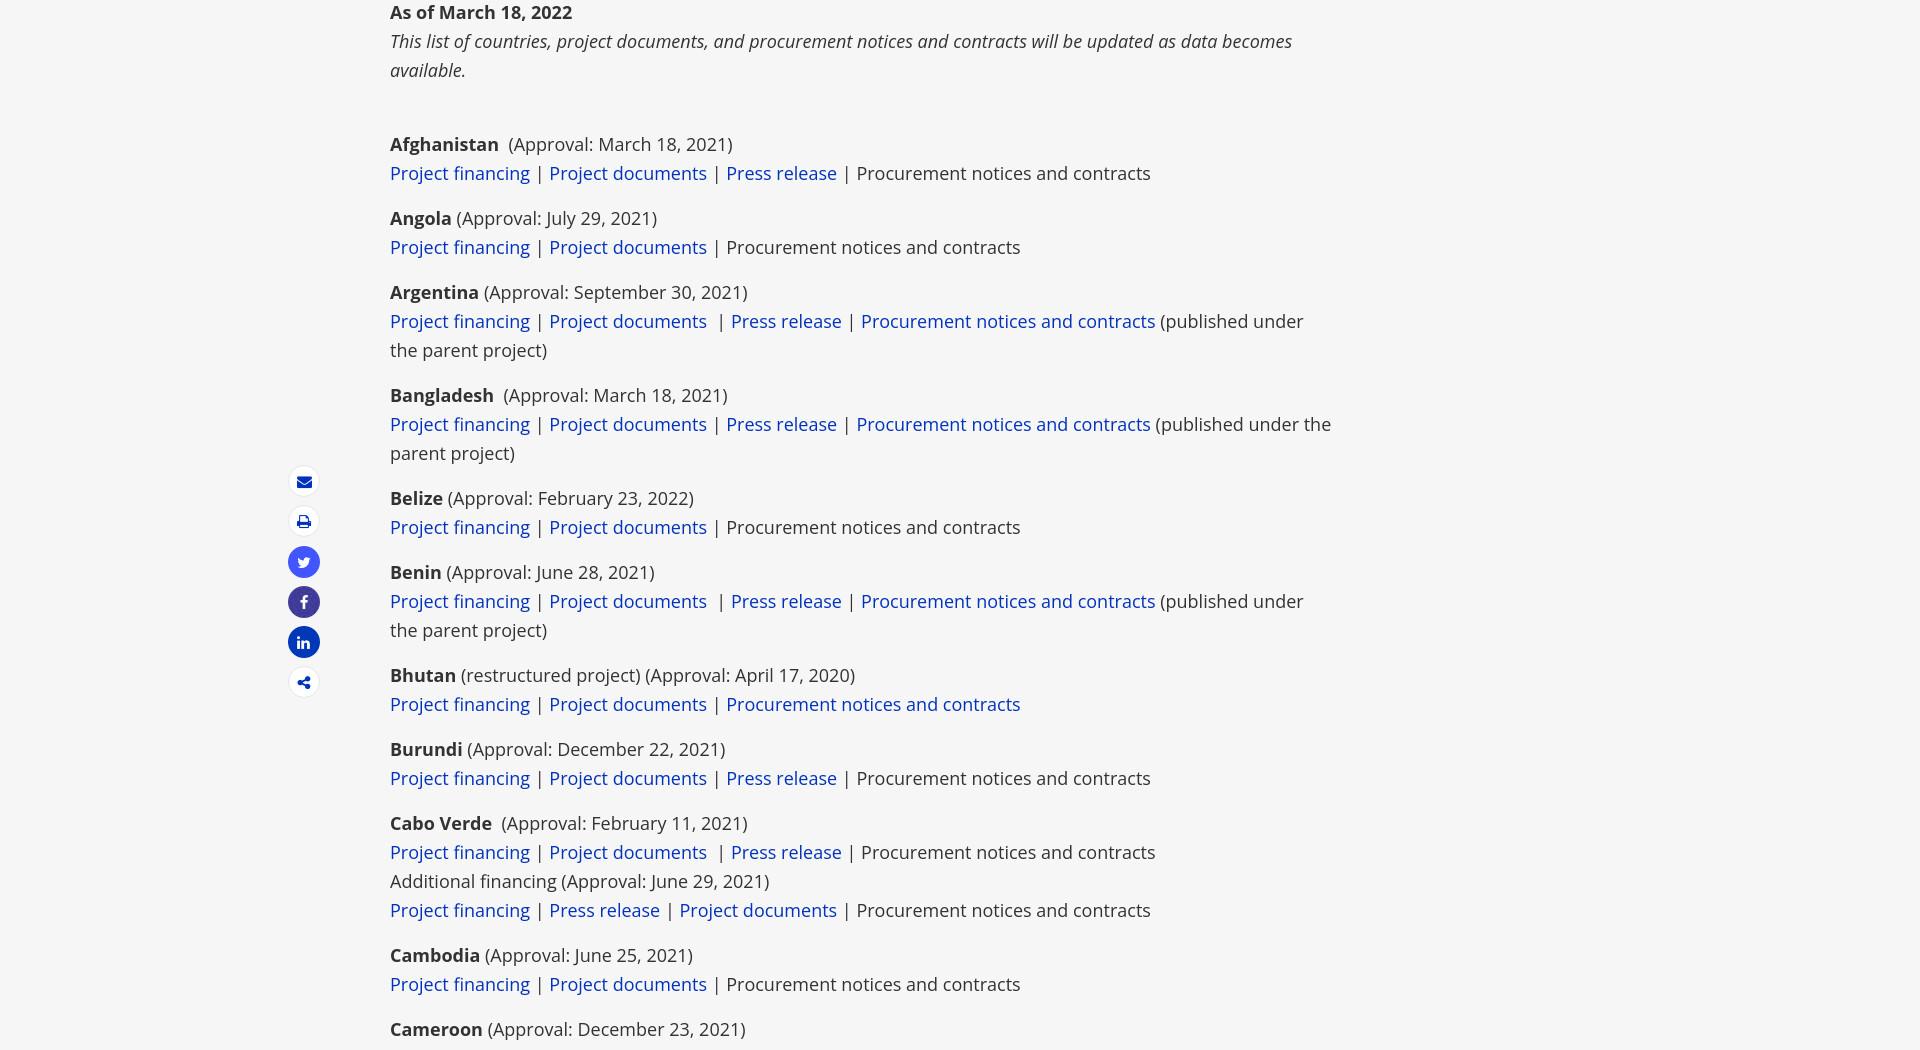Viewport: 1920px width, 1050px height.
Task: Open Bangladesh Press release link
Action: 781,424
